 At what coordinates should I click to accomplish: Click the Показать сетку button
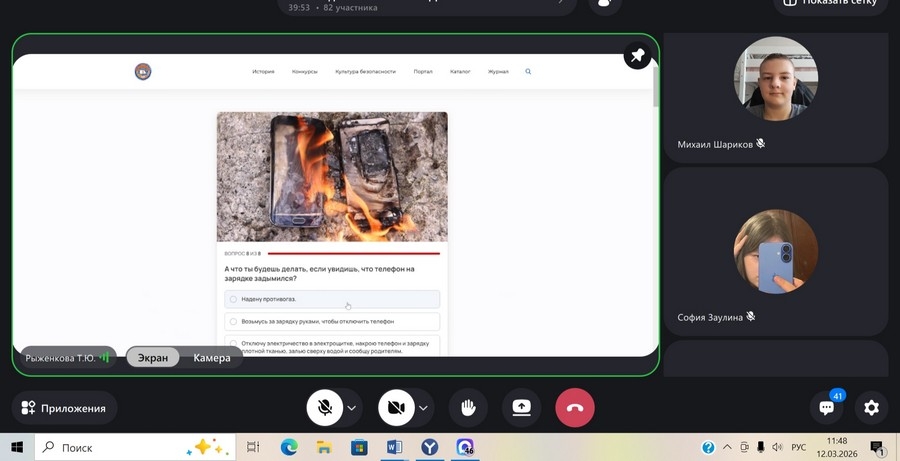(x=830, y=3)
